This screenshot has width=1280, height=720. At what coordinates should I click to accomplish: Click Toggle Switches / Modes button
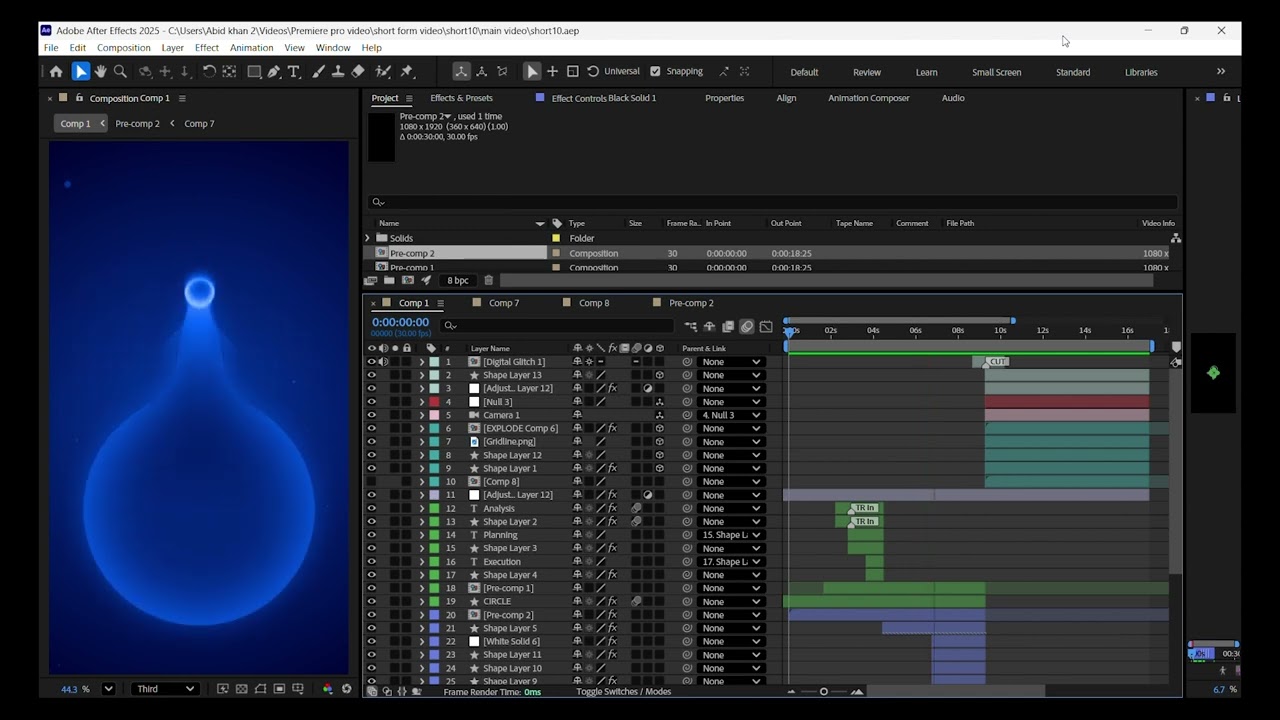coord(623,692)
